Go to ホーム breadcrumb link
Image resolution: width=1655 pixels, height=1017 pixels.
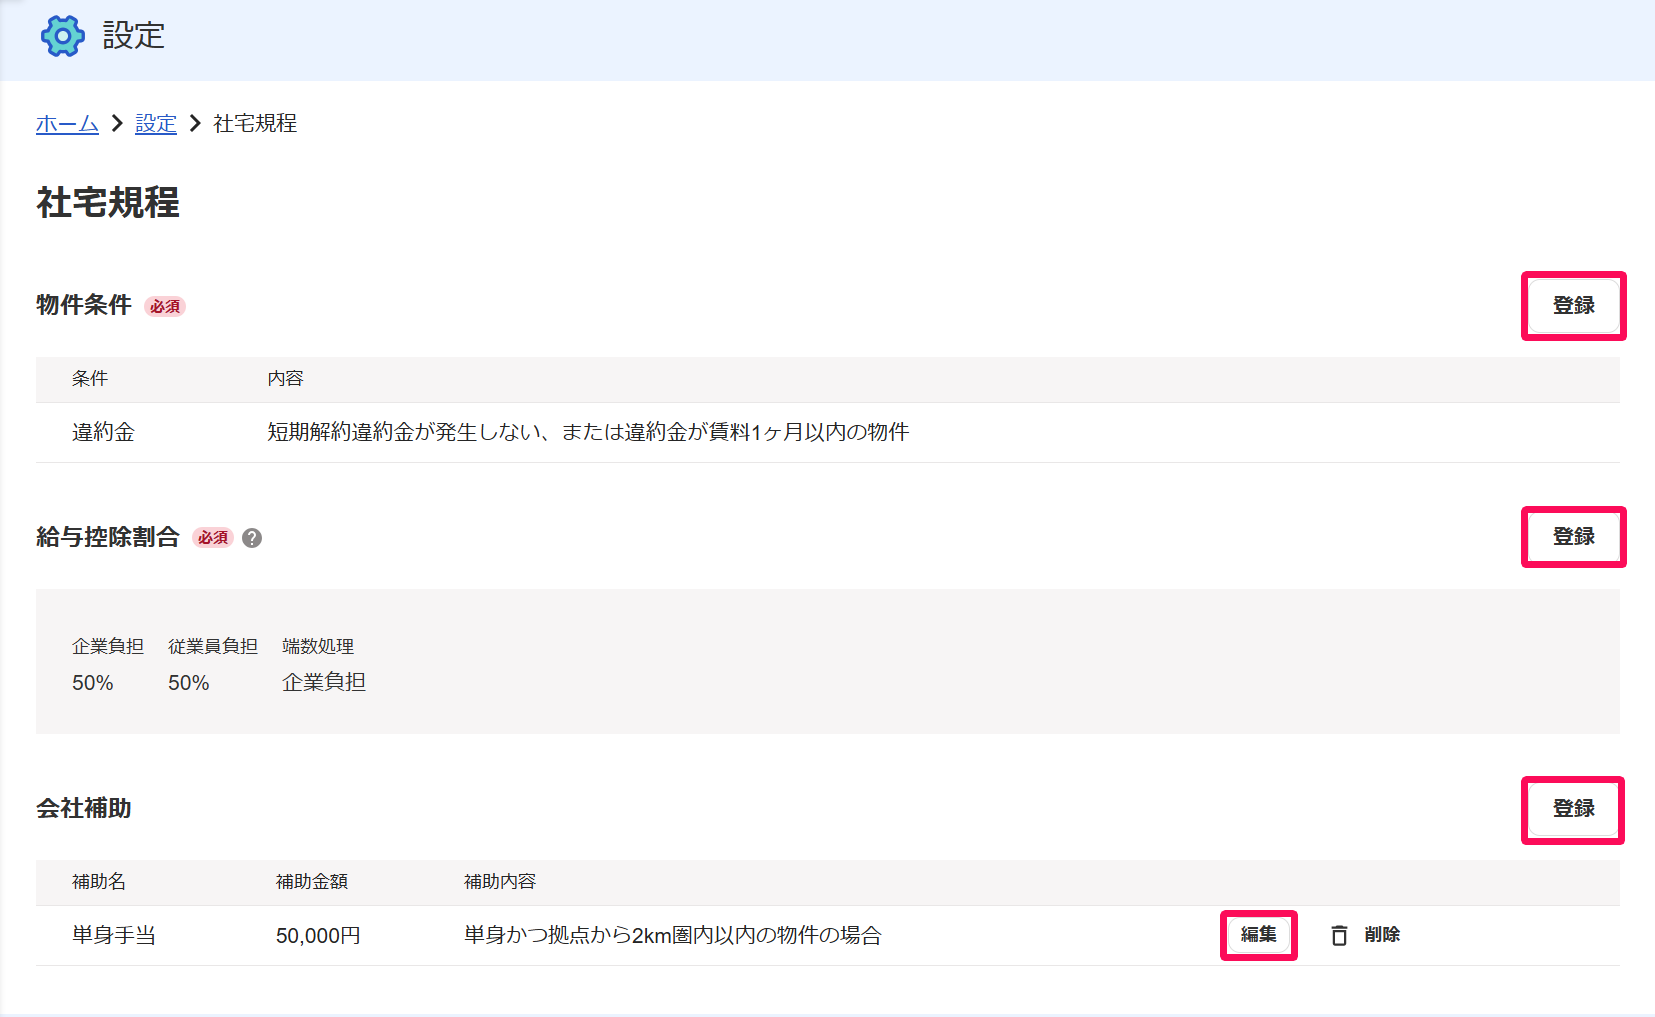pyautogui.click(x=67, y=123)
